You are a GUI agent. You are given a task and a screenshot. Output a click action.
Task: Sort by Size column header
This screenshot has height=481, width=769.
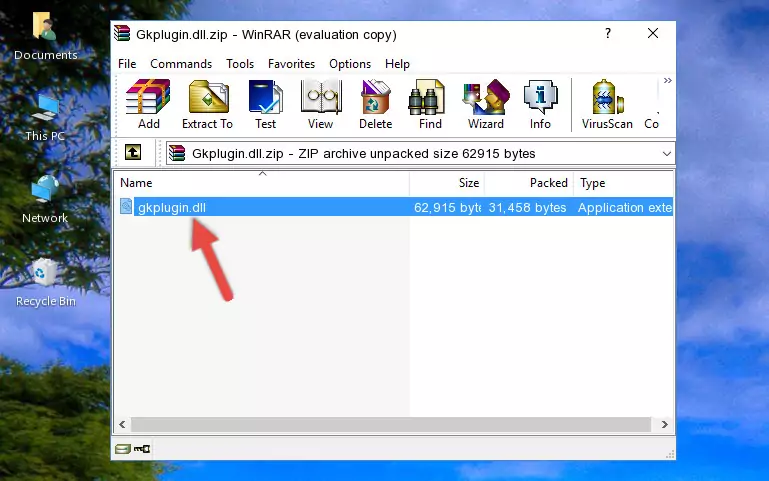click(x=447, y=183)
